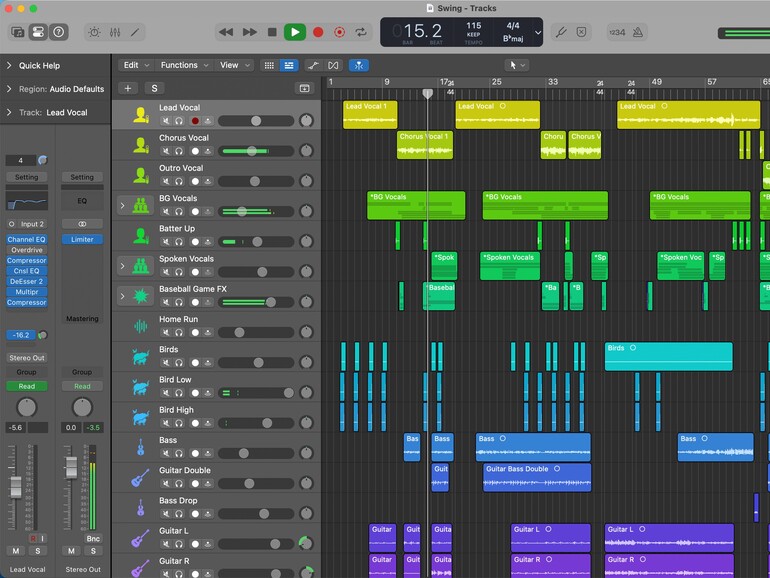
Task: Mute the Lead Vocal track
Action: tap(166, 121)
